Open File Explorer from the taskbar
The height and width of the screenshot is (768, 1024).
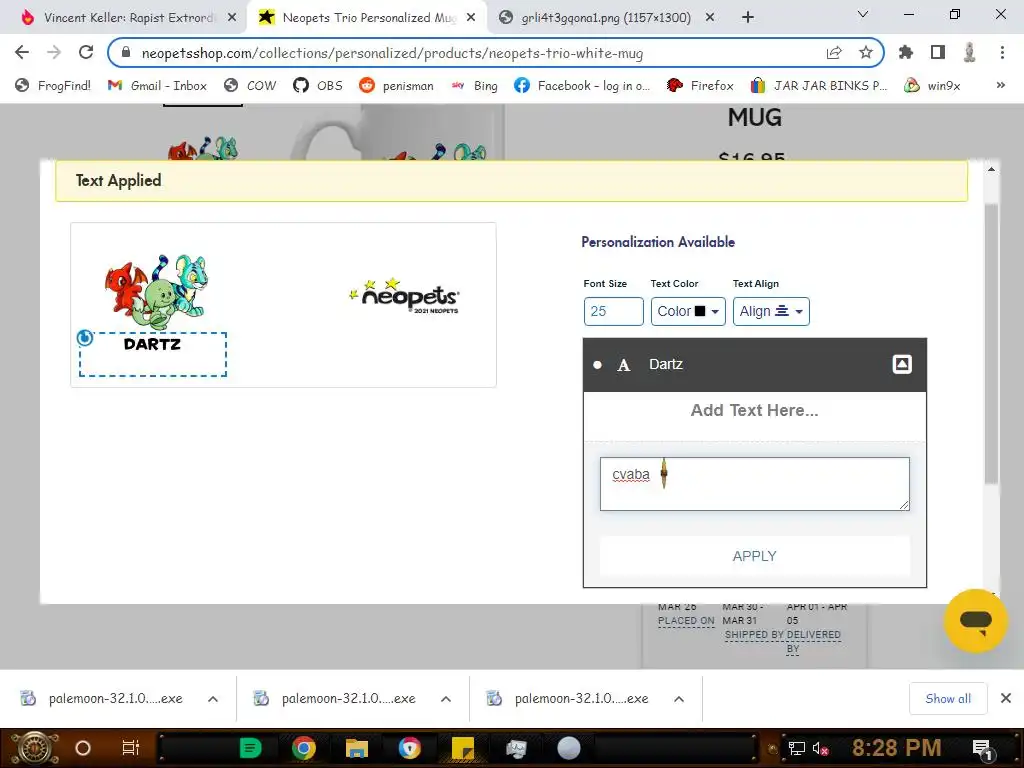(357, 748)
